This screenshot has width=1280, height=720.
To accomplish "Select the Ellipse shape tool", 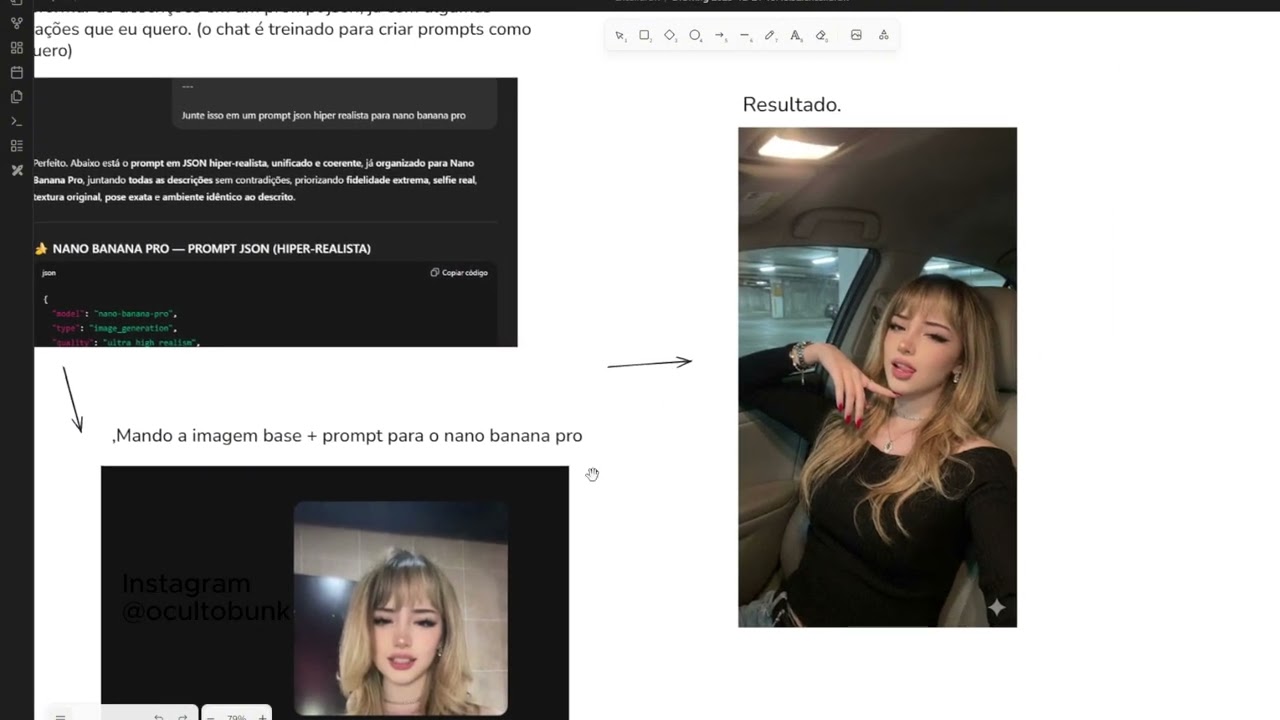I will point(695,35).
